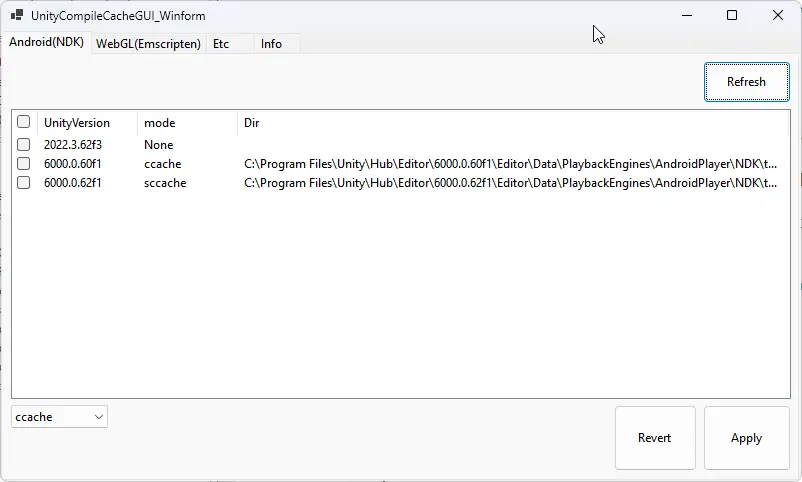Tick the checkbox for version 6000.0.62f1
Viewport: 802px width, 482px height.
pos(24,183)
